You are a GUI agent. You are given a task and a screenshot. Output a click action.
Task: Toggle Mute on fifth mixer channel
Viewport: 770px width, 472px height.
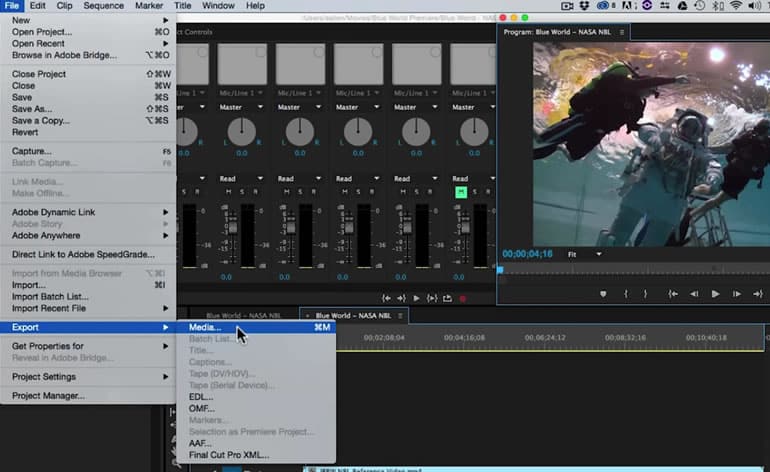[403, 192]
